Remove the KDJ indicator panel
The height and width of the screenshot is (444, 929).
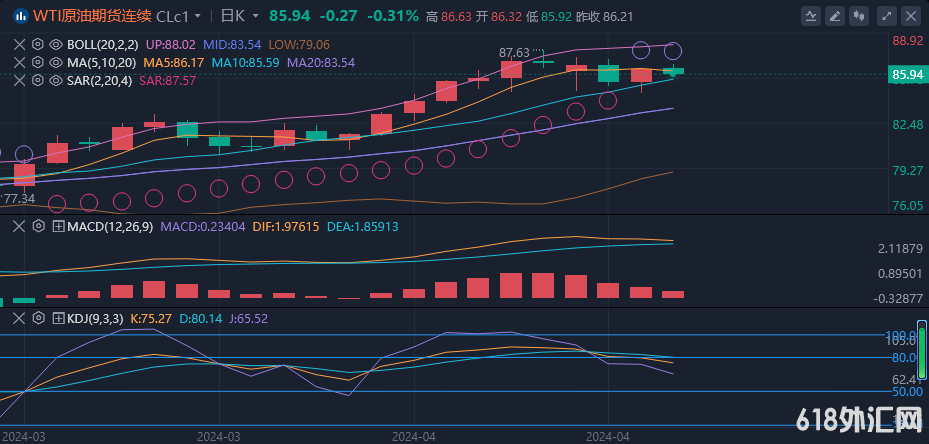tap(20, 319)
